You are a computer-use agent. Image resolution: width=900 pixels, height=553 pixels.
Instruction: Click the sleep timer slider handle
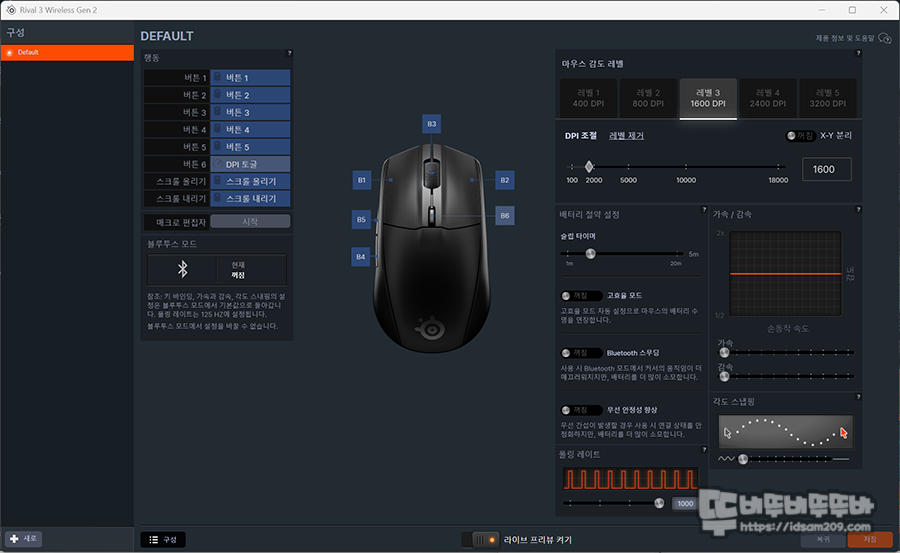click(590, 254)
